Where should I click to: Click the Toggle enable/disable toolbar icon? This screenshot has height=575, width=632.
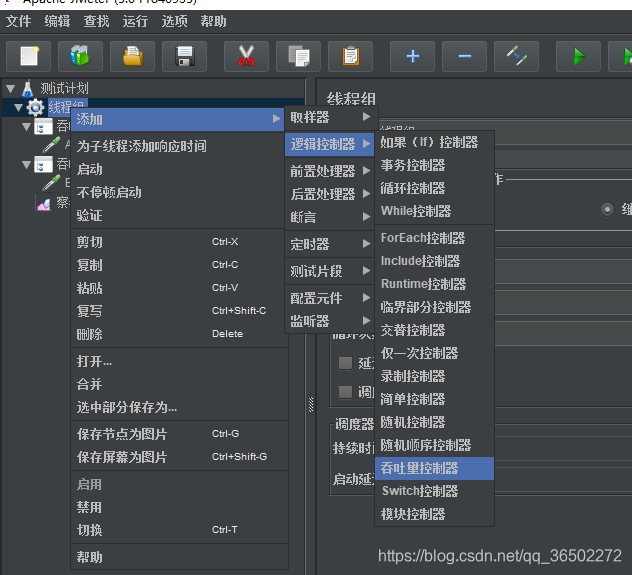[x=516, y=56]
